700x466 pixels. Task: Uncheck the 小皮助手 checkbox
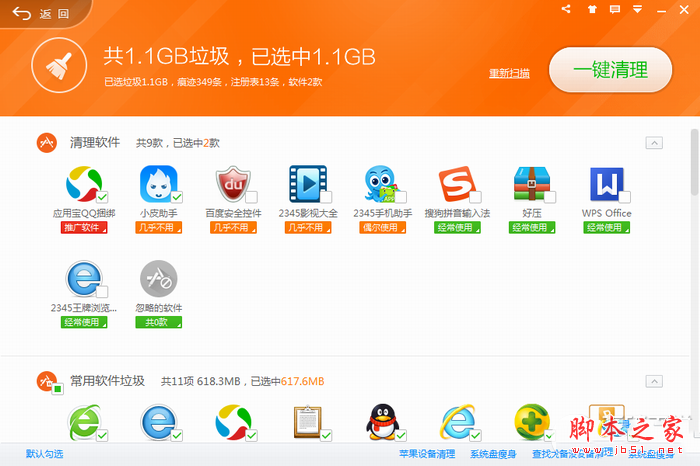coord(177,197)
